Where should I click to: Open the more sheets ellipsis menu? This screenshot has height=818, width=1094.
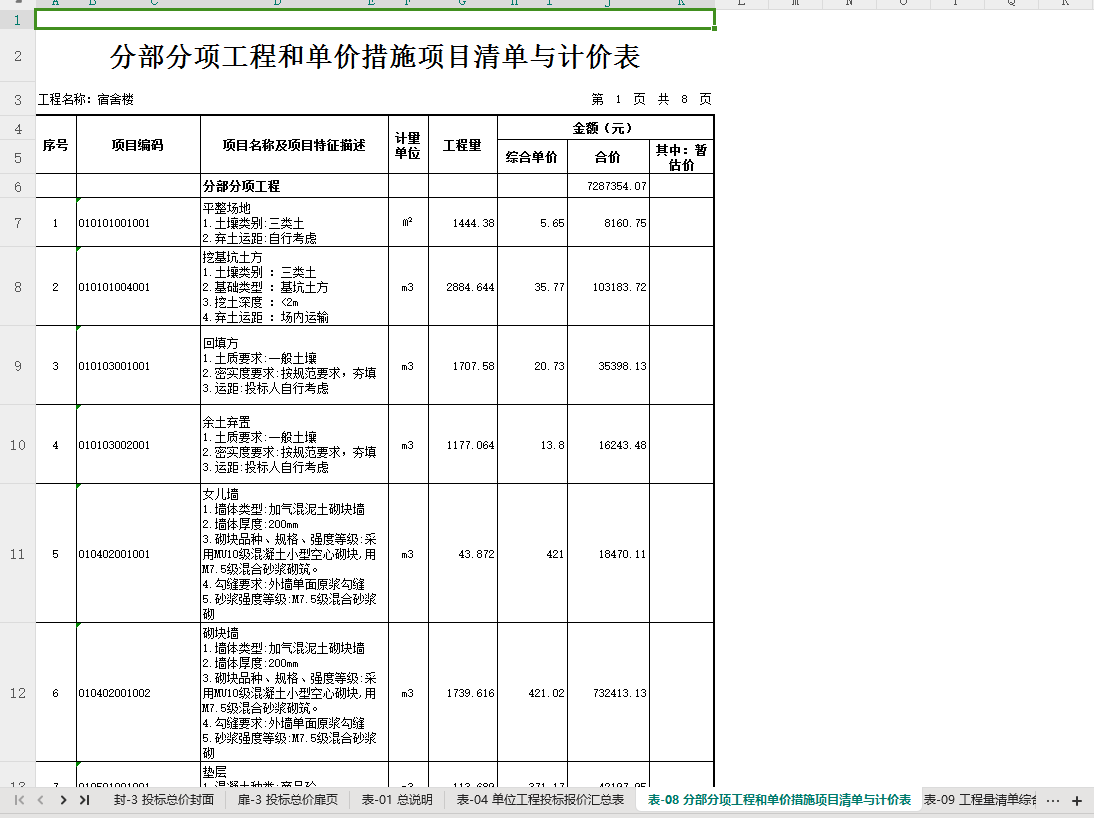1053,801
